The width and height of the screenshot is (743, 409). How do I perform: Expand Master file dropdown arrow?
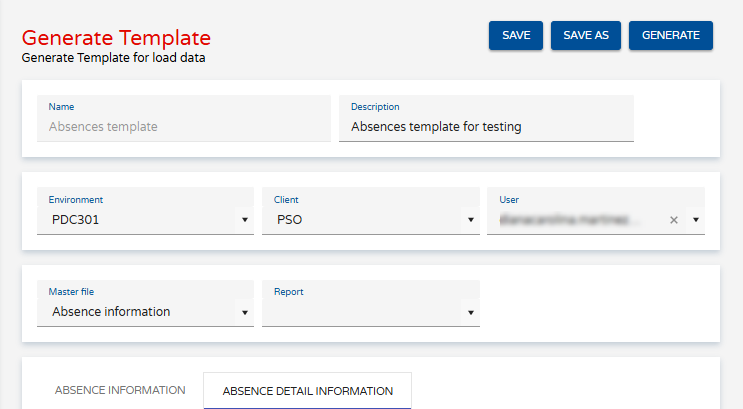click(x=245, y=313)
